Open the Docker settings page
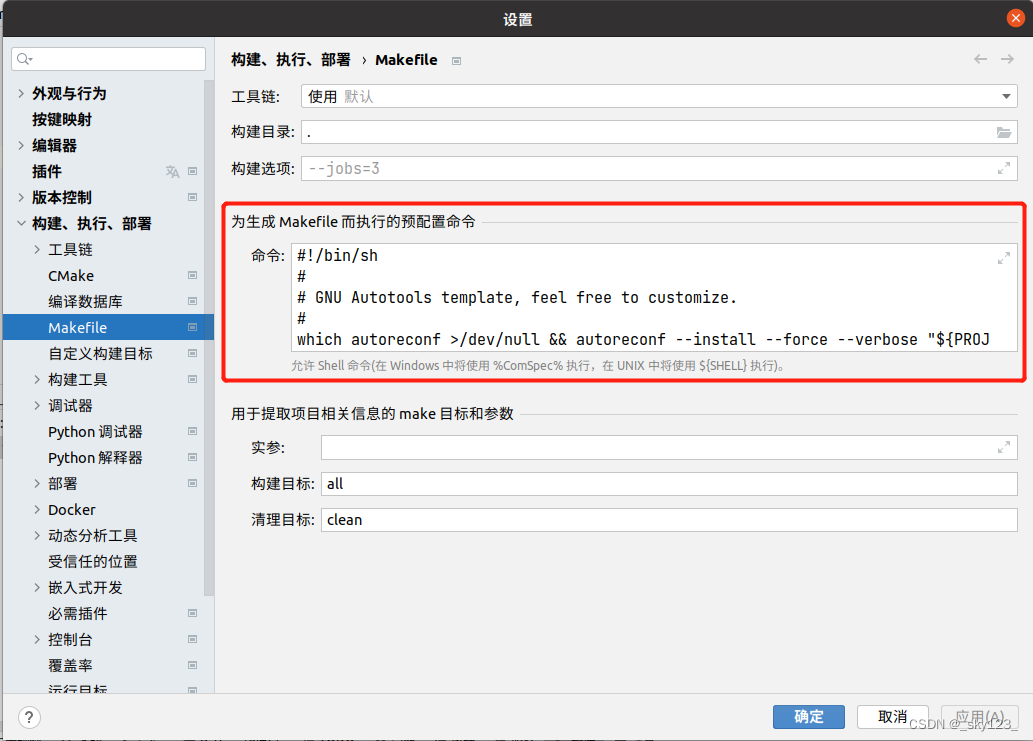Image resolution: width=1033 pixels, height=741 pixels. pyautogui.click(x=72, y=510)
